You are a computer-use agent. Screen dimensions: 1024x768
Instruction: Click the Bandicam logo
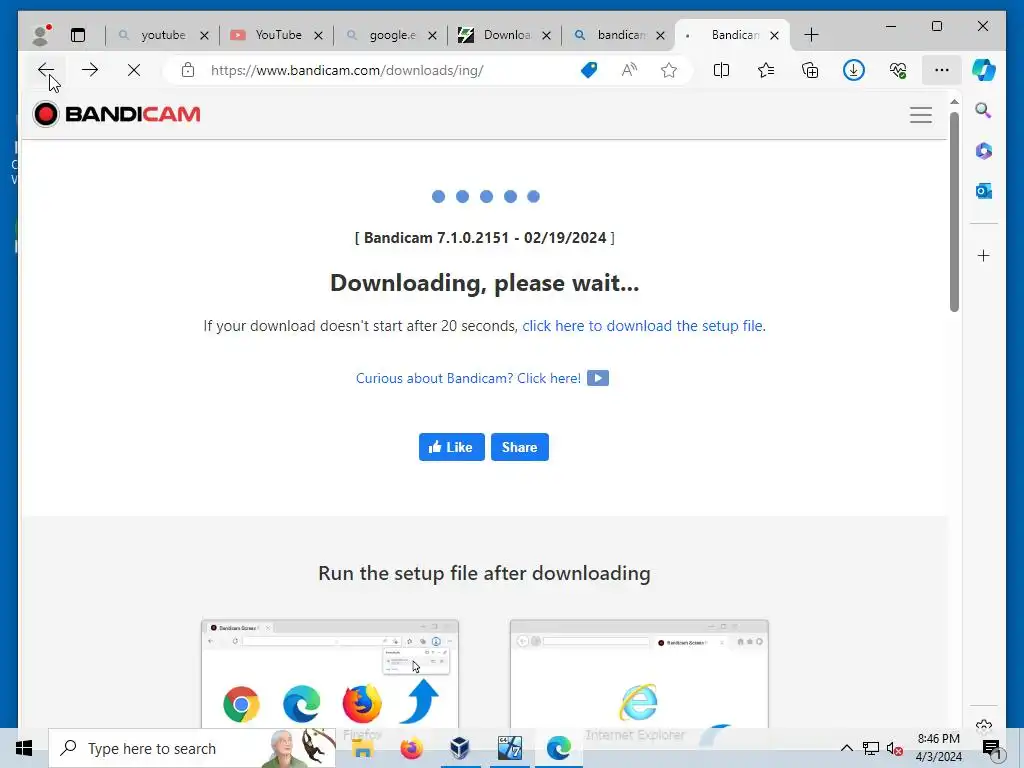point(117,114)
